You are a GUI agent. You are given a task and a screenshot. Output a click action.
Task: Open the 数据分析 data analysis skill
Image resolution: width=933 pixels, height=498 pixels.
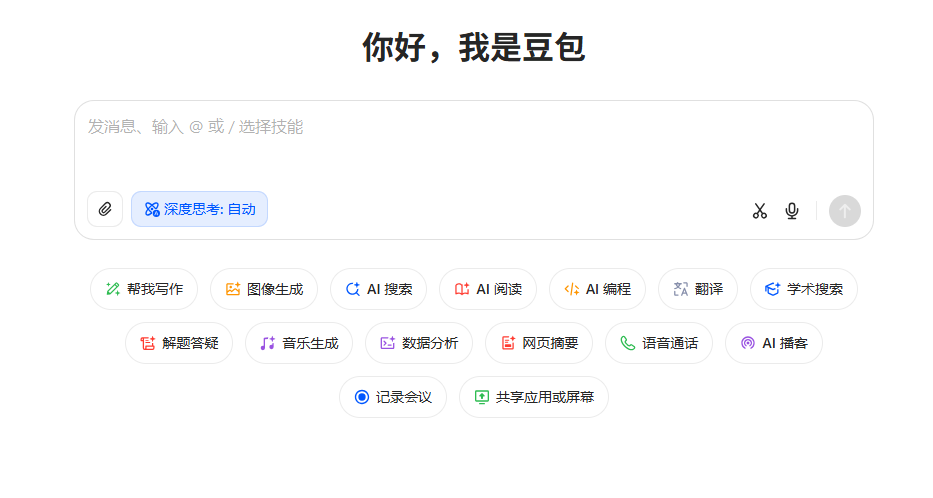point(419,343)
